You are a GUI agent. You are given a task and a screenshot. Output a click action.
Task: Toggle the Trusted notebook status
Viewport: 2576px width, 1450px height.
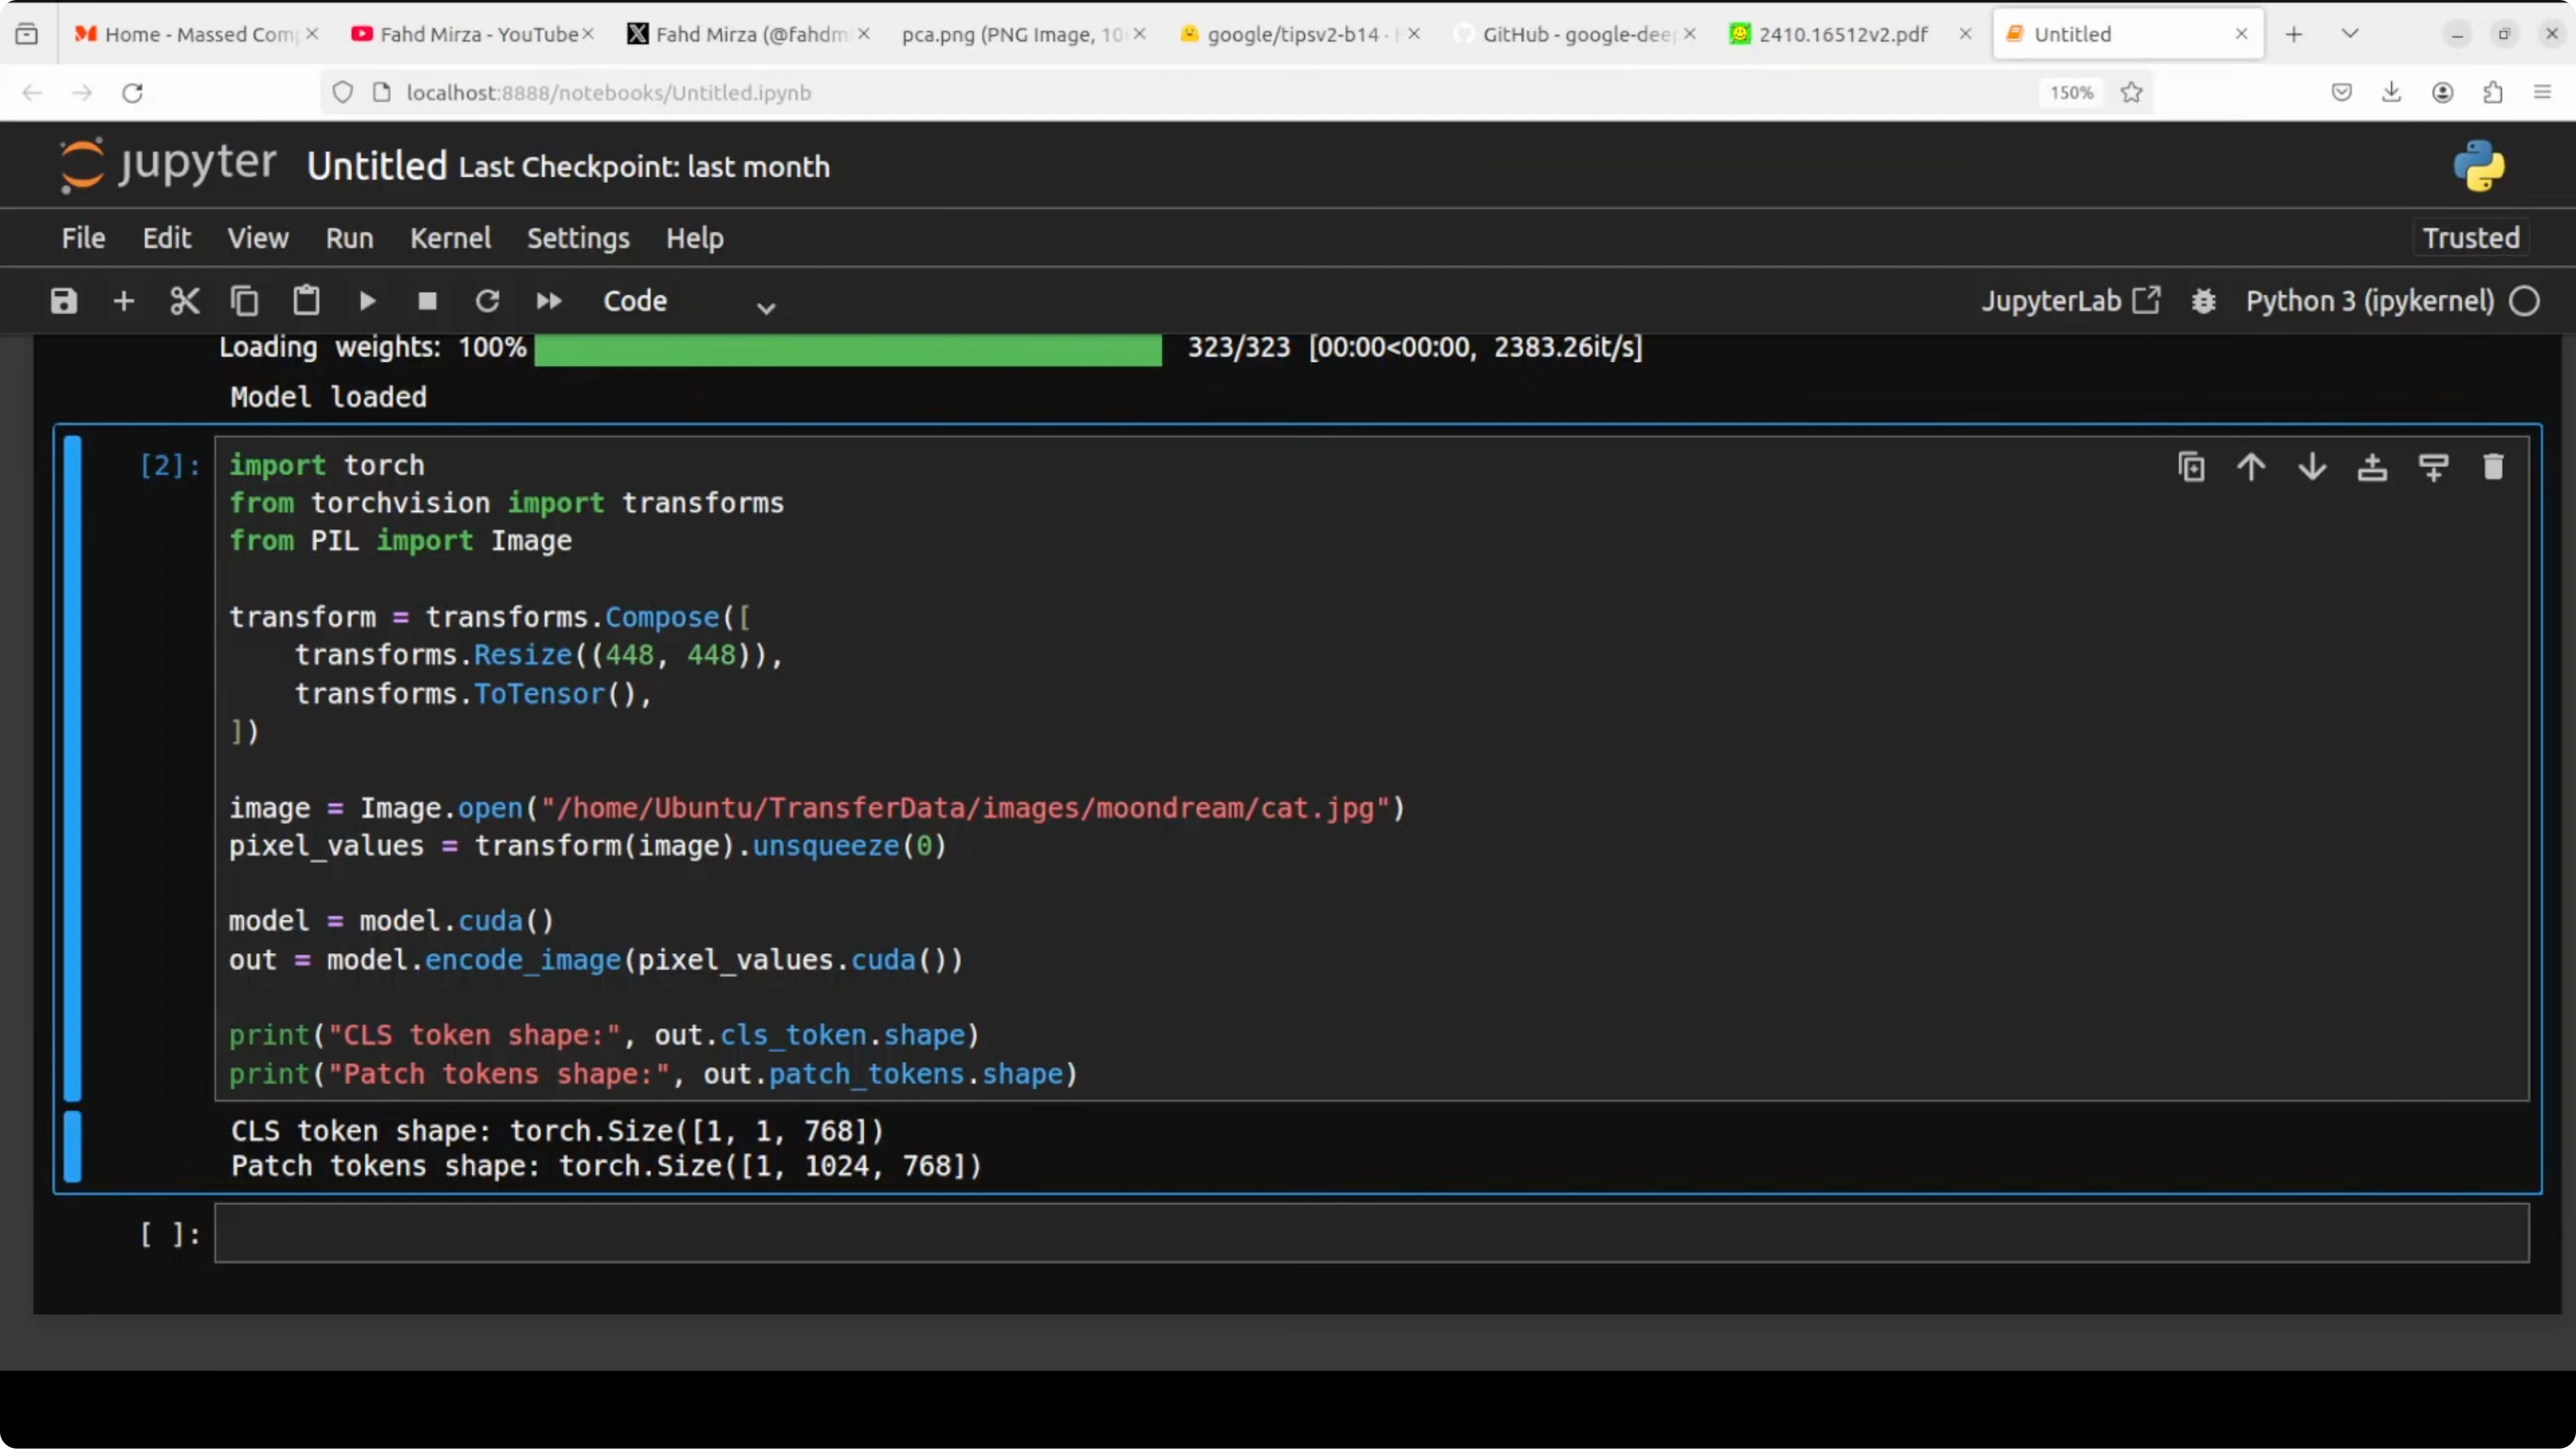click(2470, 238)
